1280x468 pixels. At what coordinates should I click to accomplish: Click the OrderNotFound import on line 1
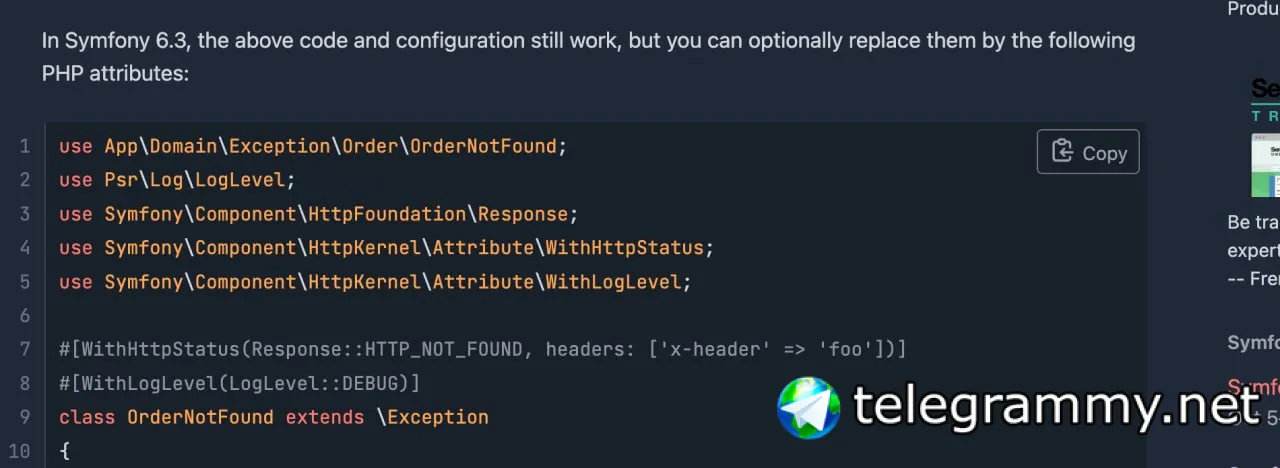(x=483, y=146)
